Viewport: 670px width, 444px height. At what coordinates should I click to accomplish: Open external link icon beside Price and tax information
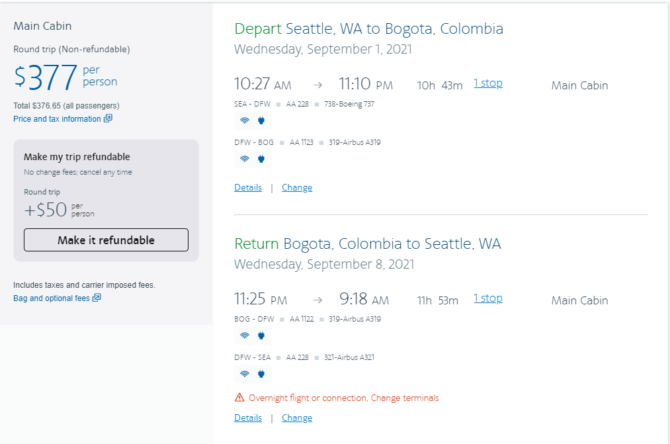click(108, 118)
